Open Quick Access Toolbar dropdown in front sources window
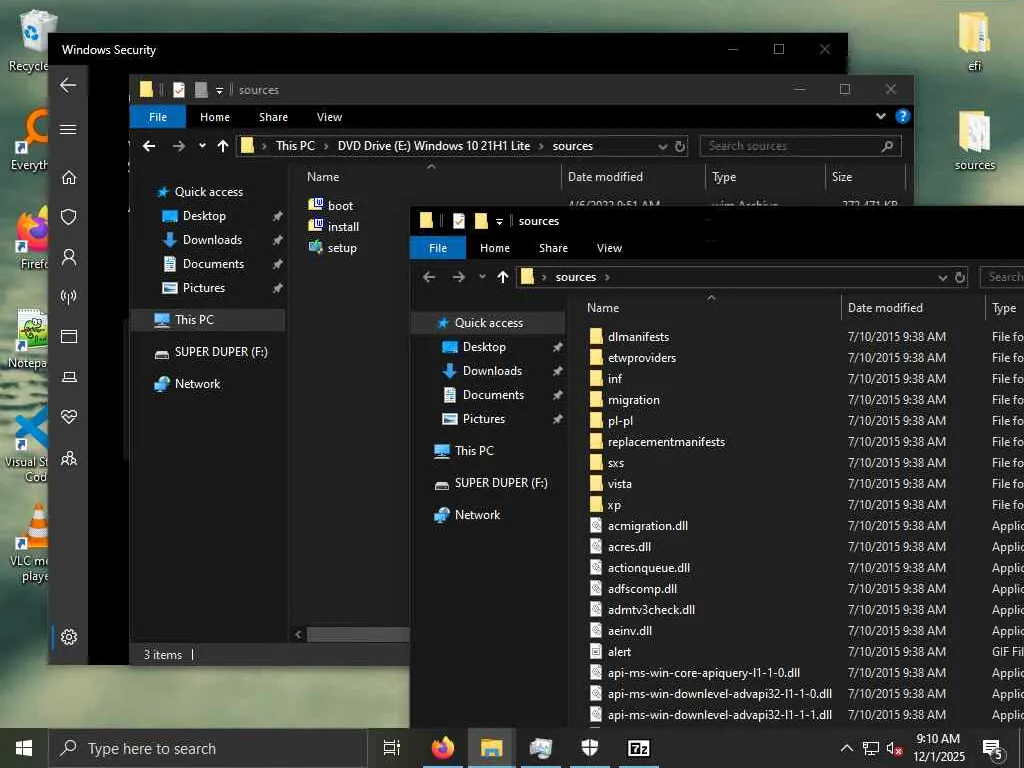This screenshot has height=768, width=1024. pyautogui.click(x=499, y=221)
